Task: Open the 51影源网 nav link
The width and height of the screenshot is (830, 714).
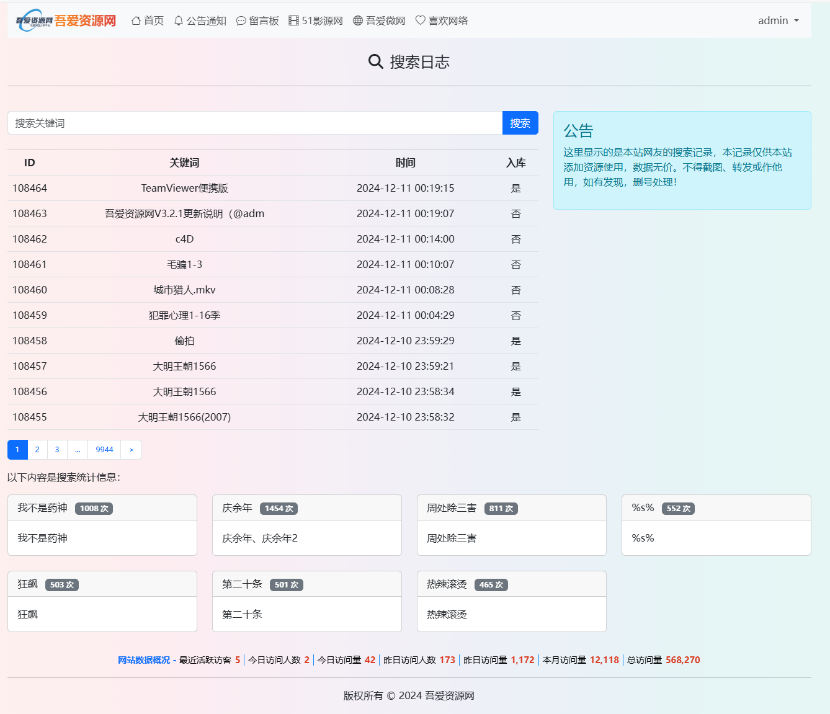Action: [315, 21]
